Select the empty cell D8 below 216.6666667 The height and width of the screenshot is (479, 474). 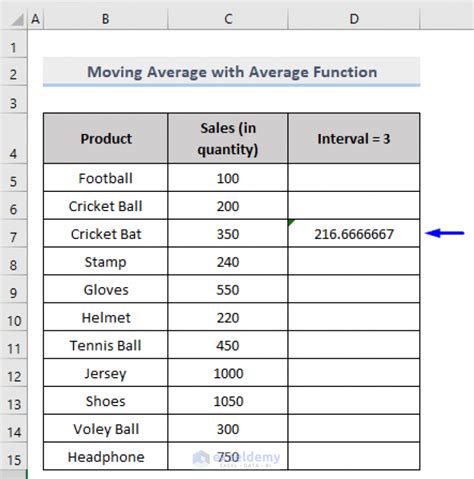pos(354,261)
